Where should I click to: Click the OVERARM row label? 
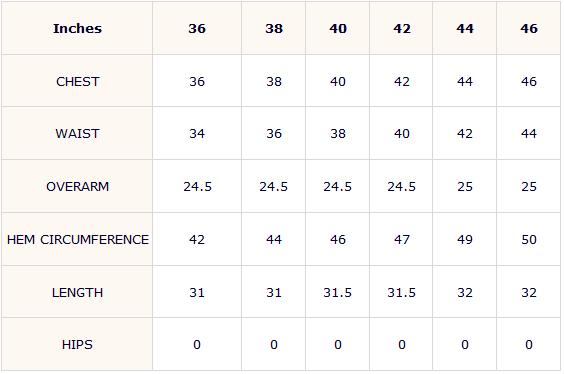coord(77,186)
